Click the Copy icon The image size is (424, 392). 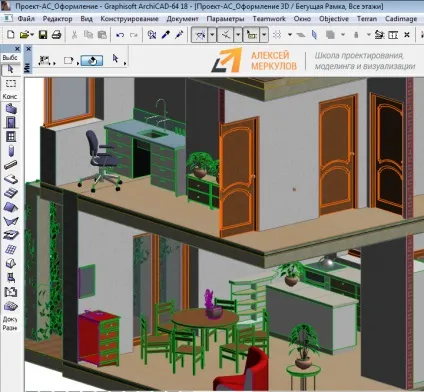[88, 34]
